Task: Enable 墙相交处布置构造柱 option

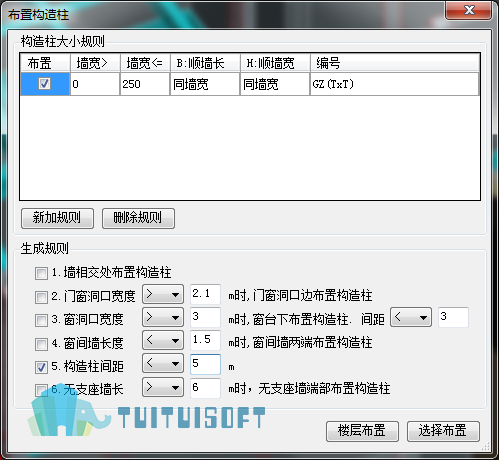Action: point(41,273)
